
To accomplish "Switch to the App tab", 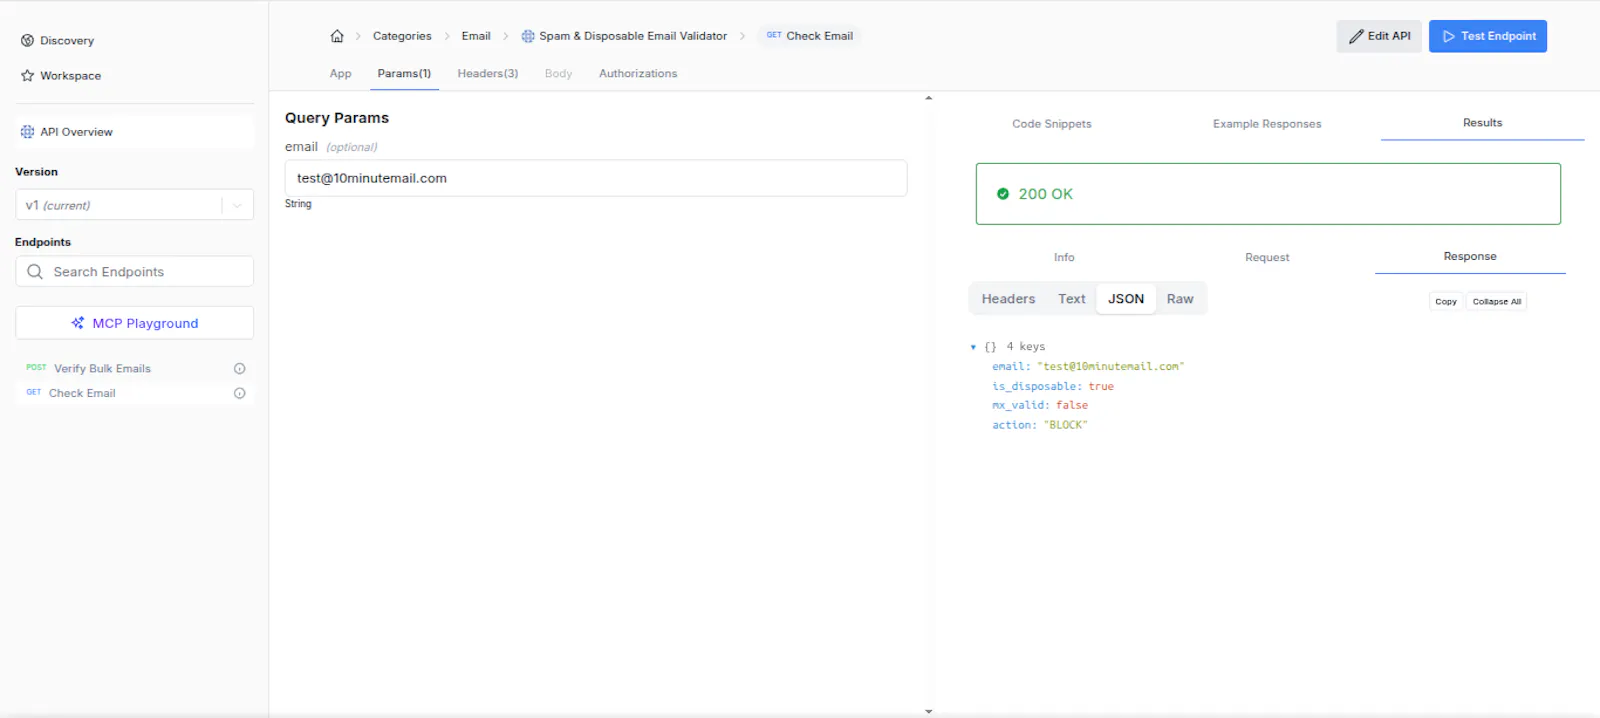I will pyautogui.click(x=340, y=74).
